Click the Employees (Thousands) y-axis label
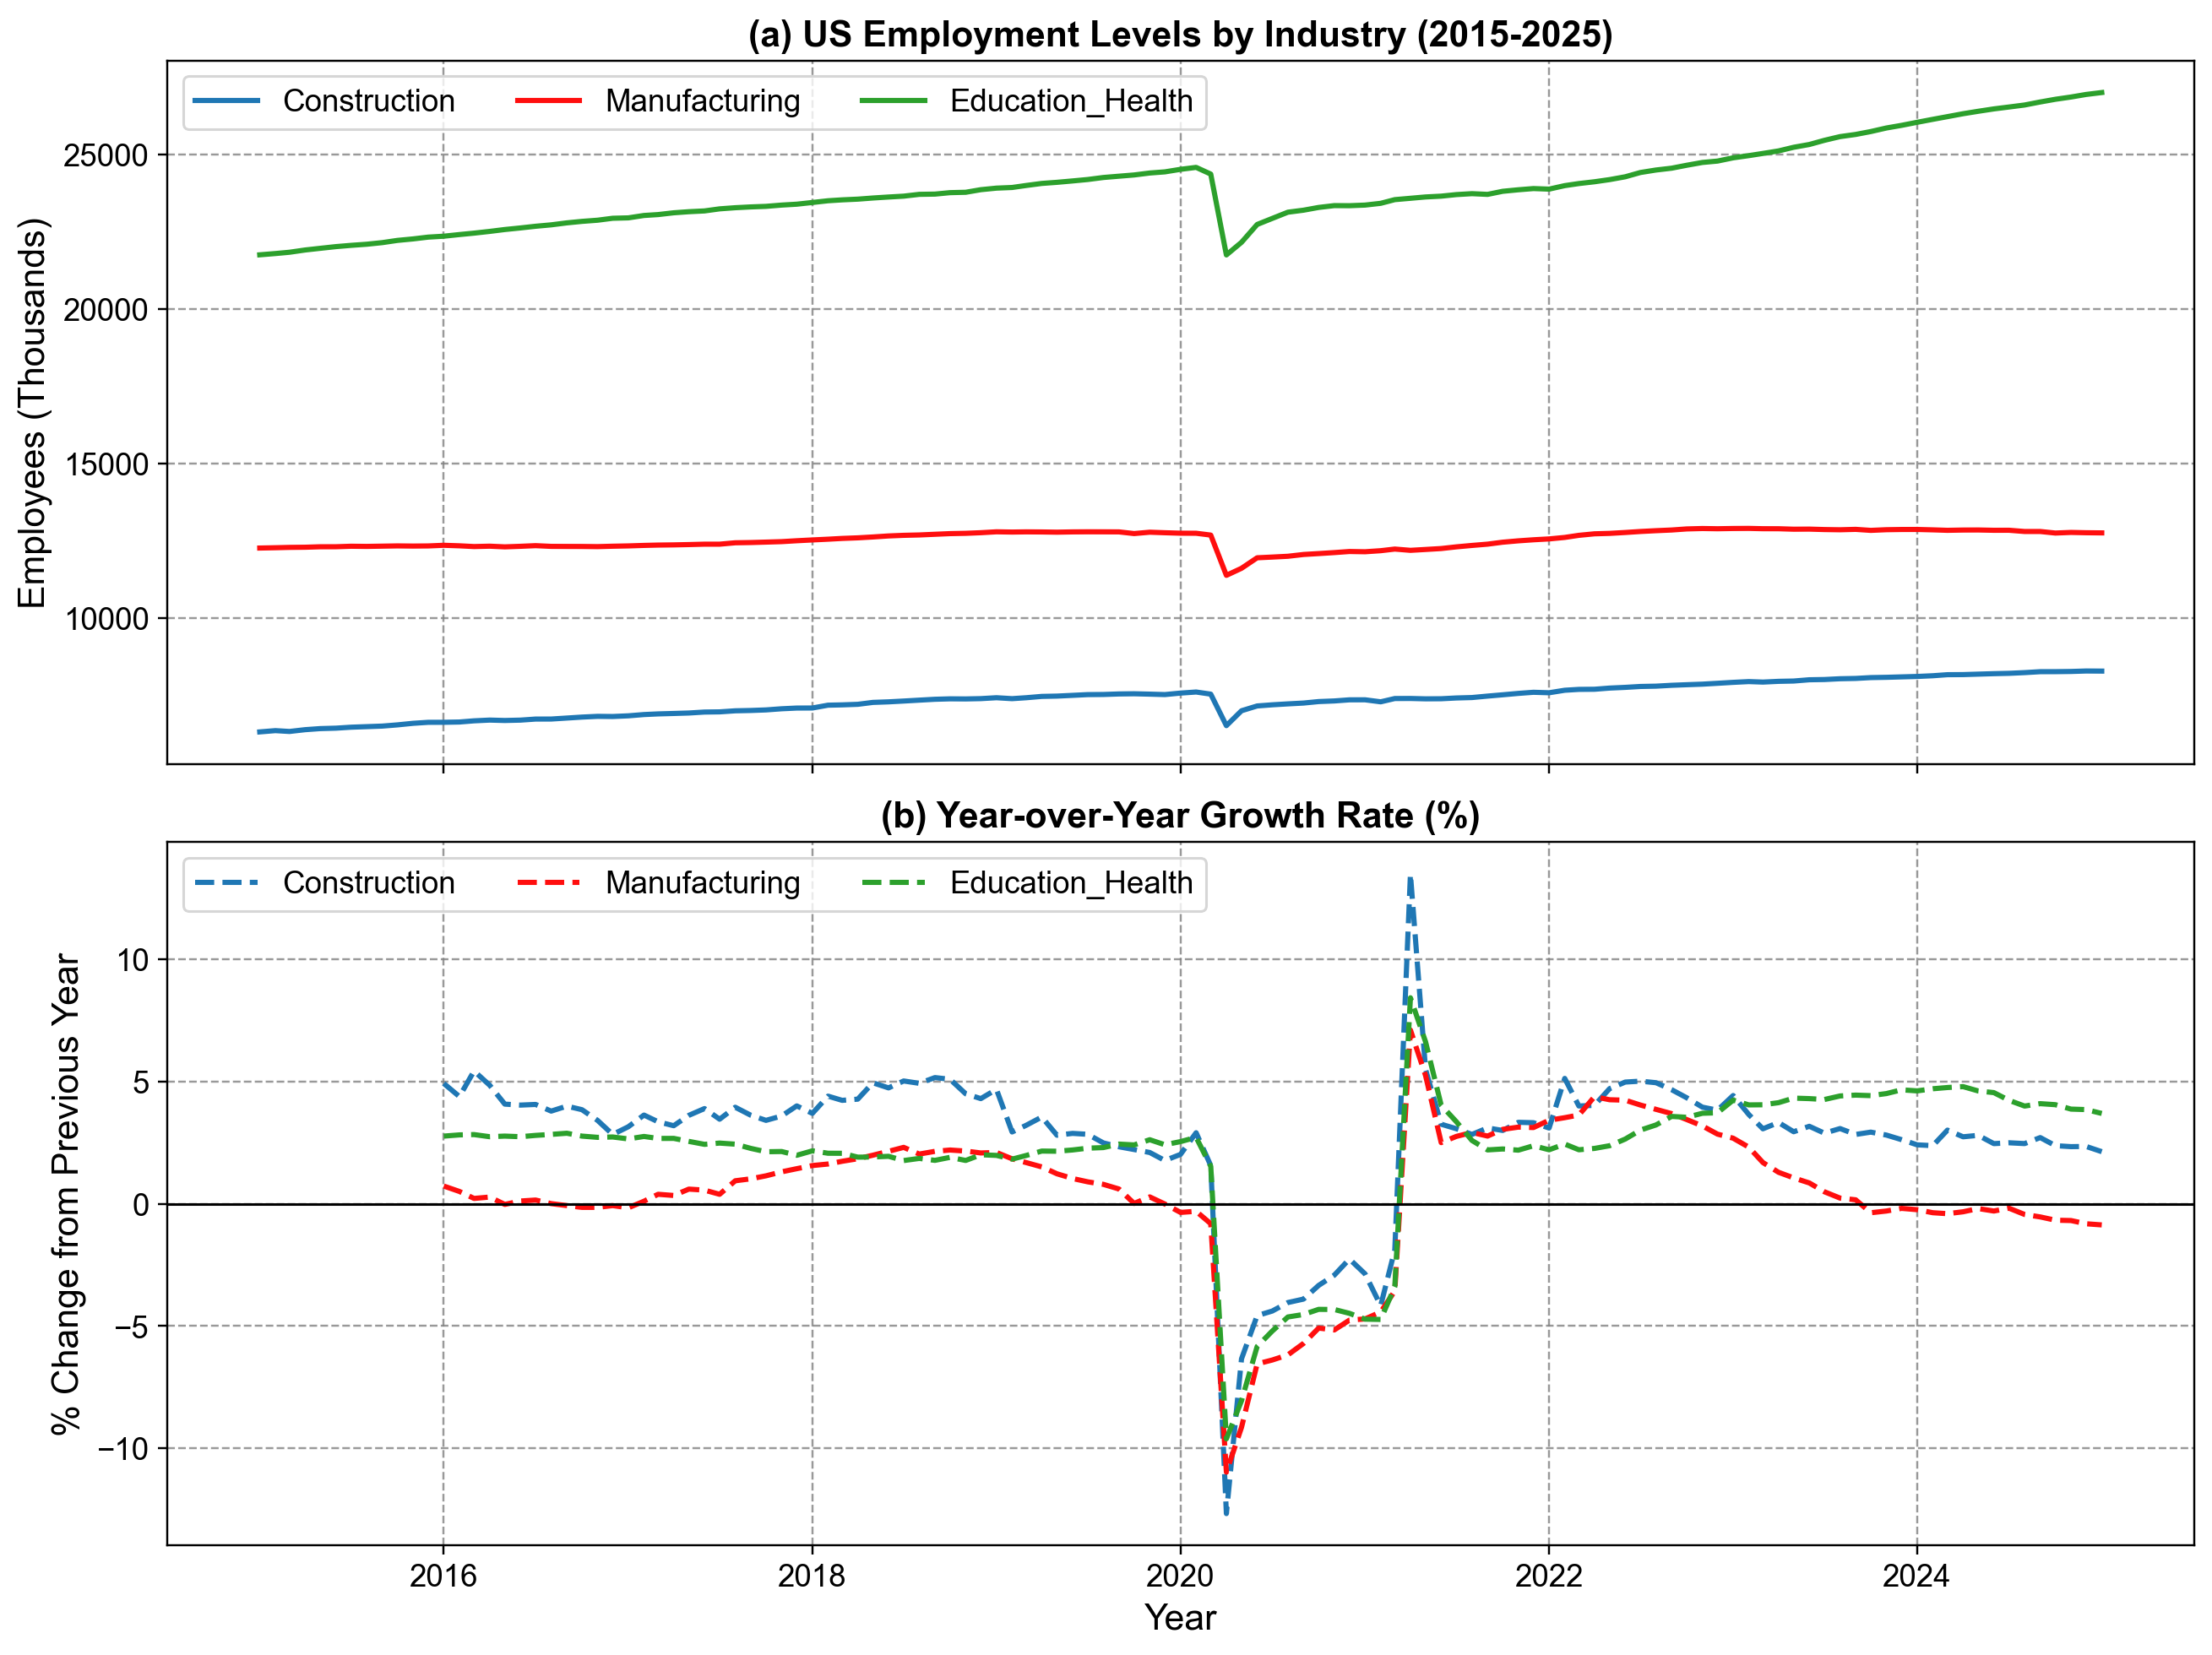The image size is (2212, 1655). (x=33, y=412)
